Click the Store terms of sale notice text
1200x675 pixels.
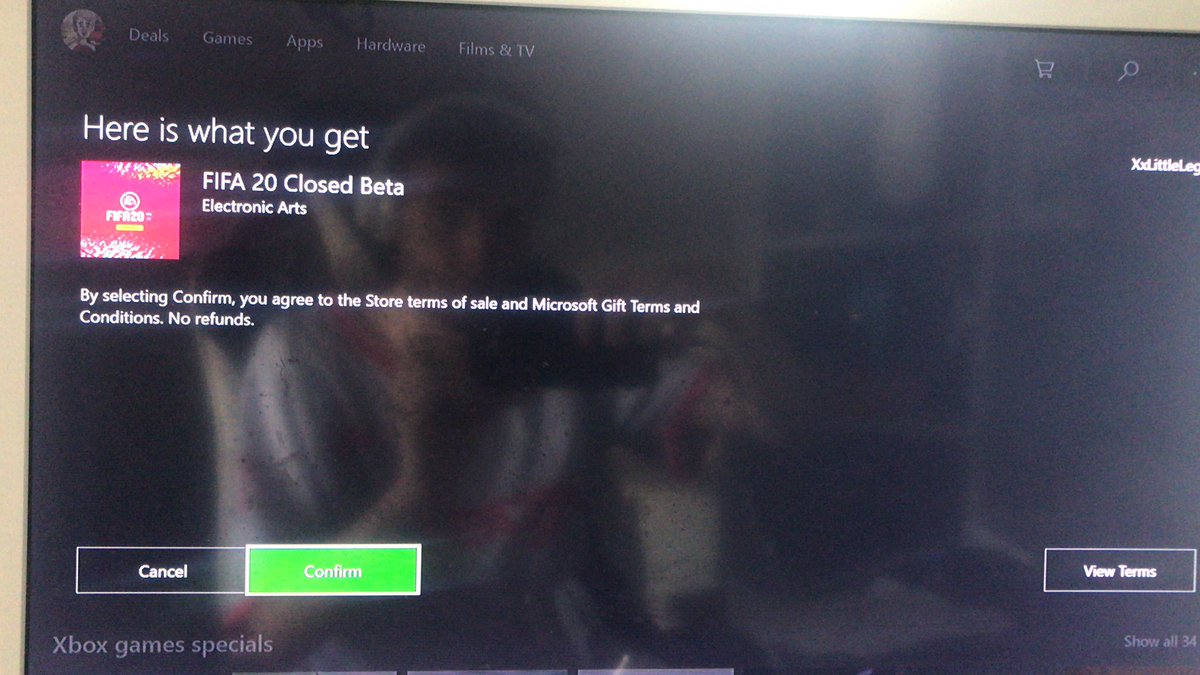(x=390, y=310)
